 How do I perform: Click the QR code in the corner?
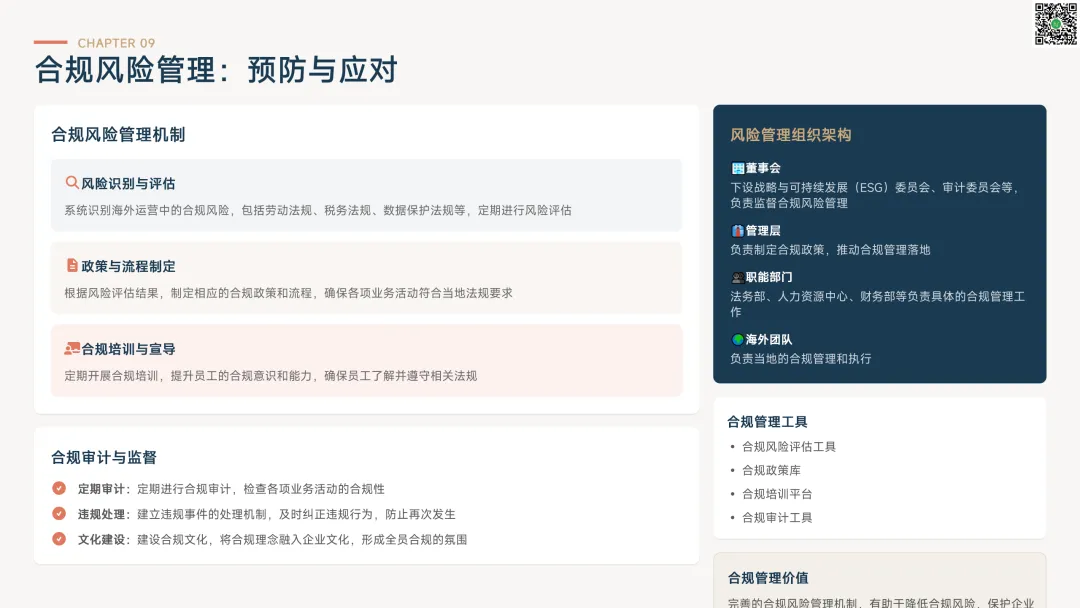tap(1055, 24)
